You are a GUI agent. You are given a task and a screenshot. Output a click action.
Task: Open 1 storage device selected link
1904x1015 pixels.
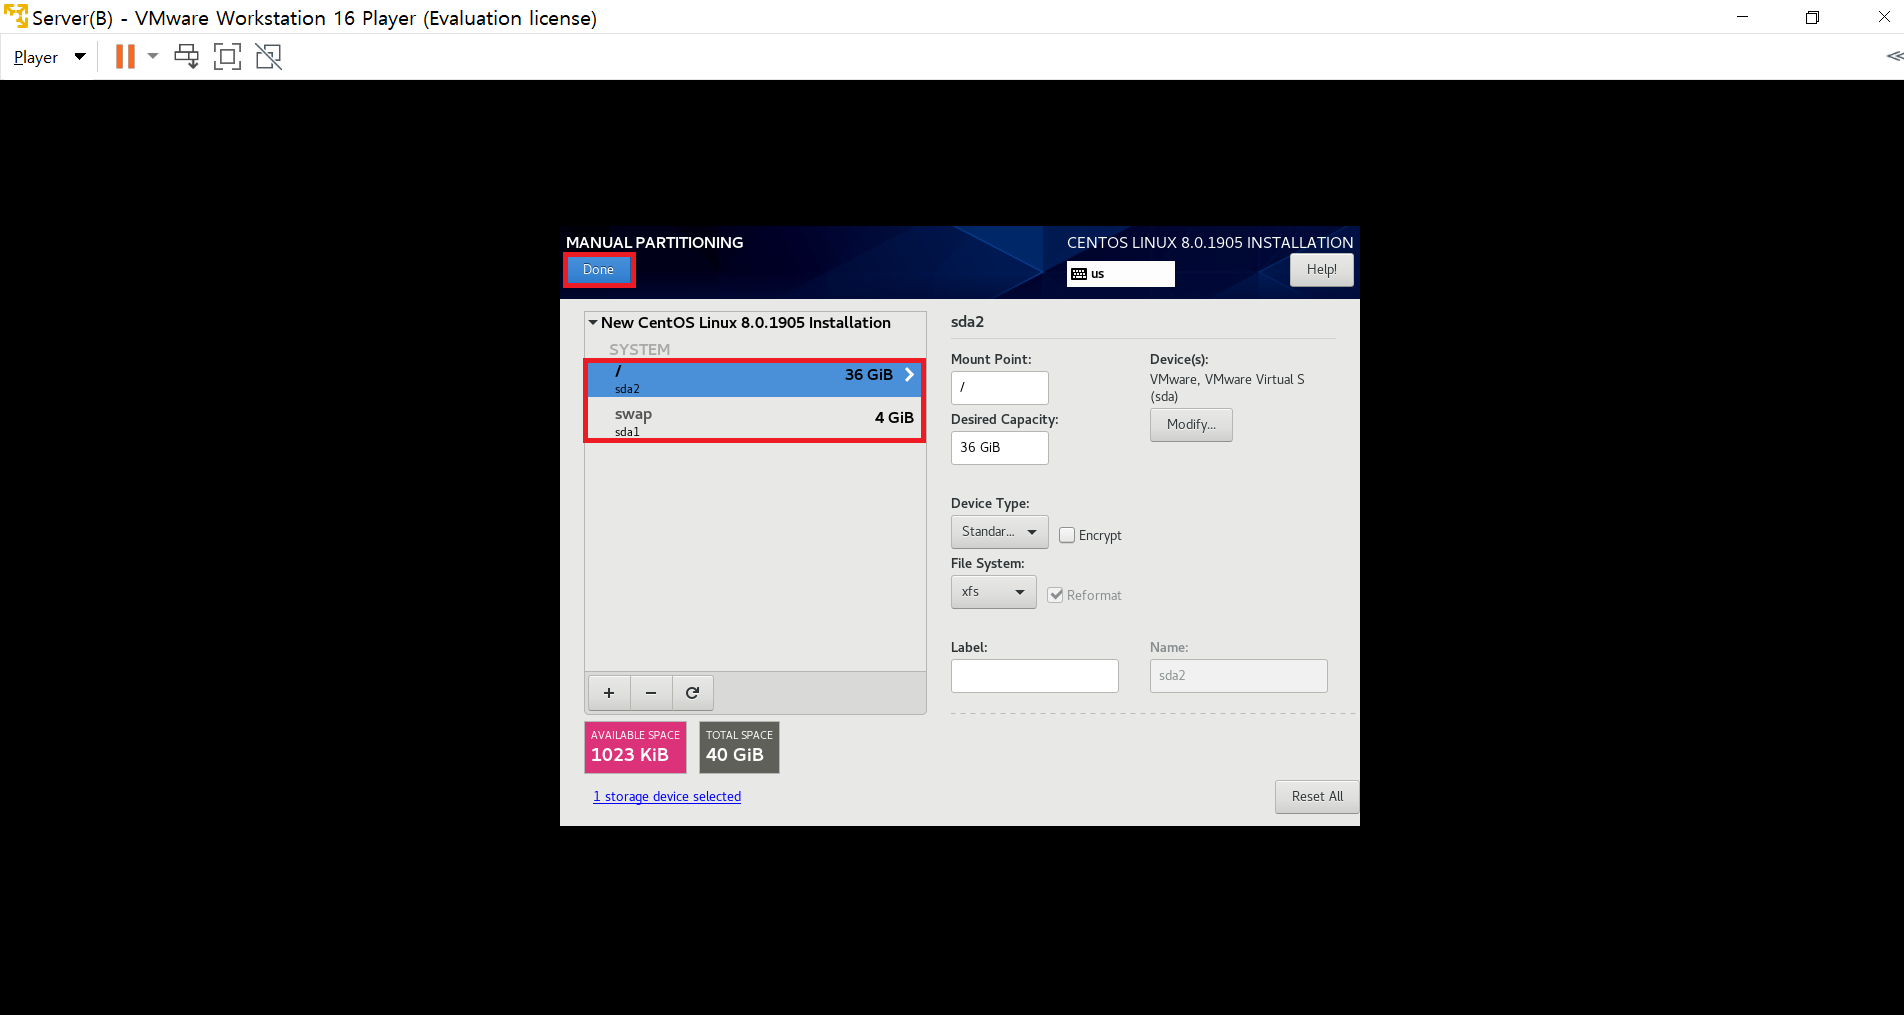pyautogui.click(x=667, y=797)
